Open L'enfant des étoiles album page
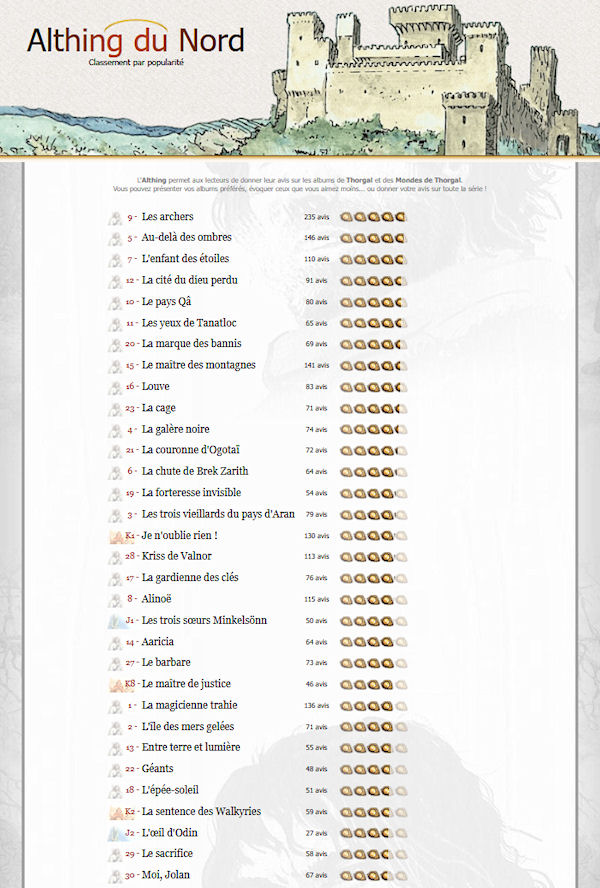The width and height of the screenshot is (600, 888). pos(185,259)
